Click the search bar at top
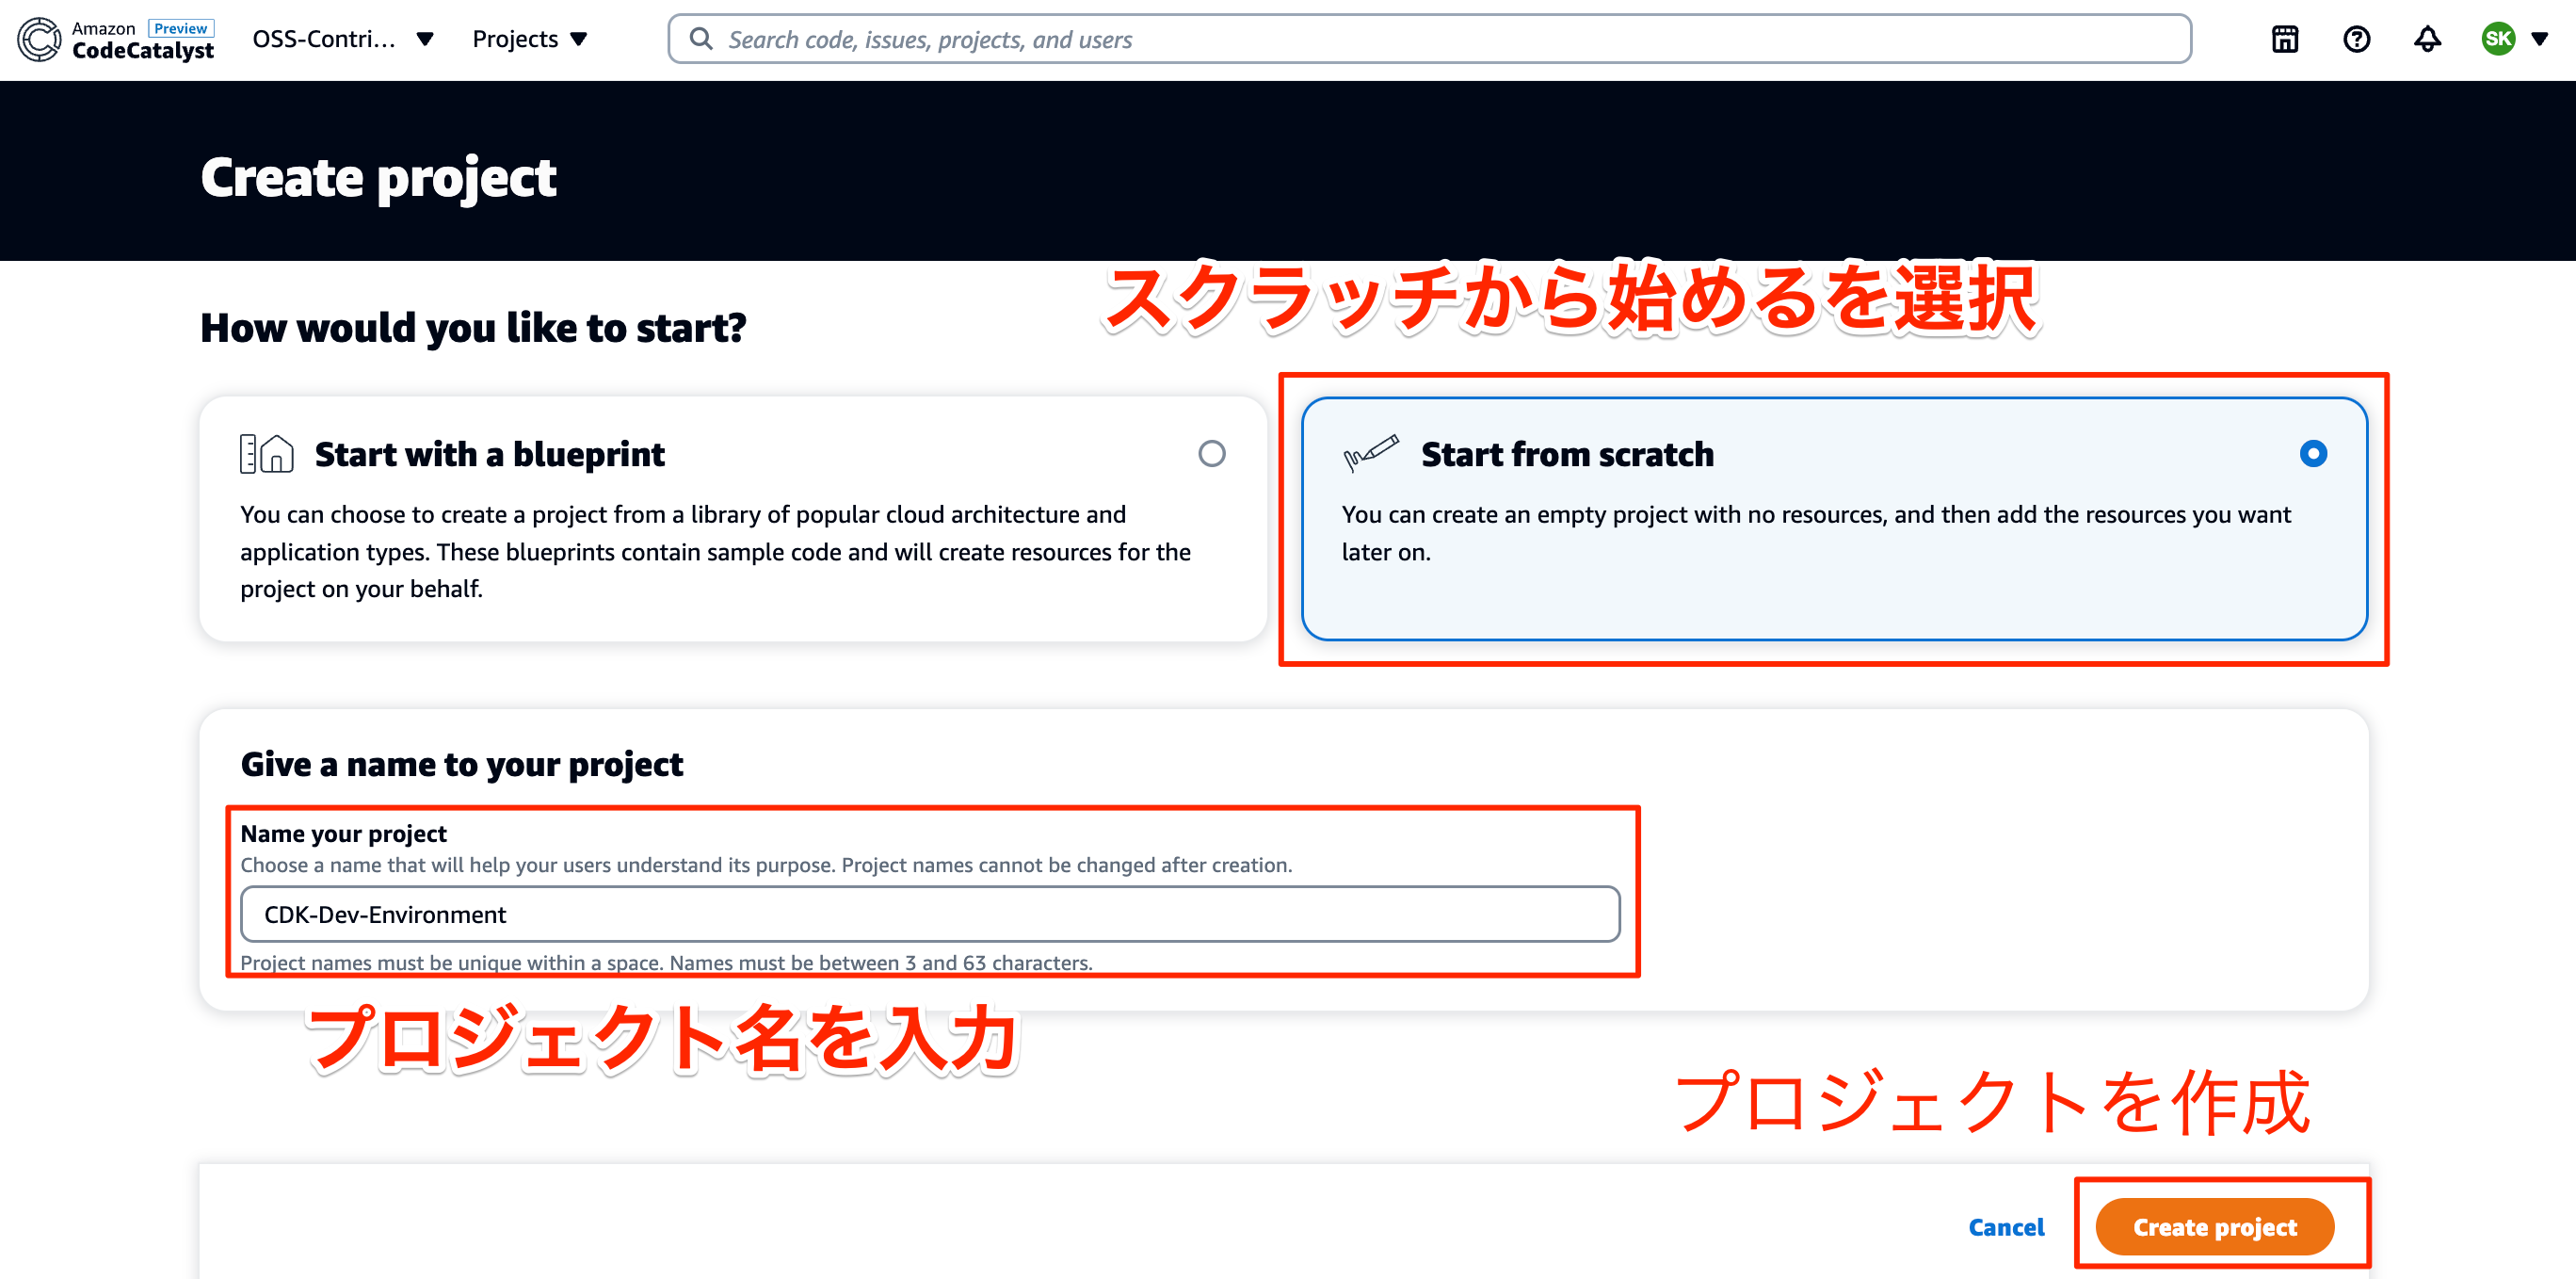The image size is (2576, 1279). (1430, 38)
